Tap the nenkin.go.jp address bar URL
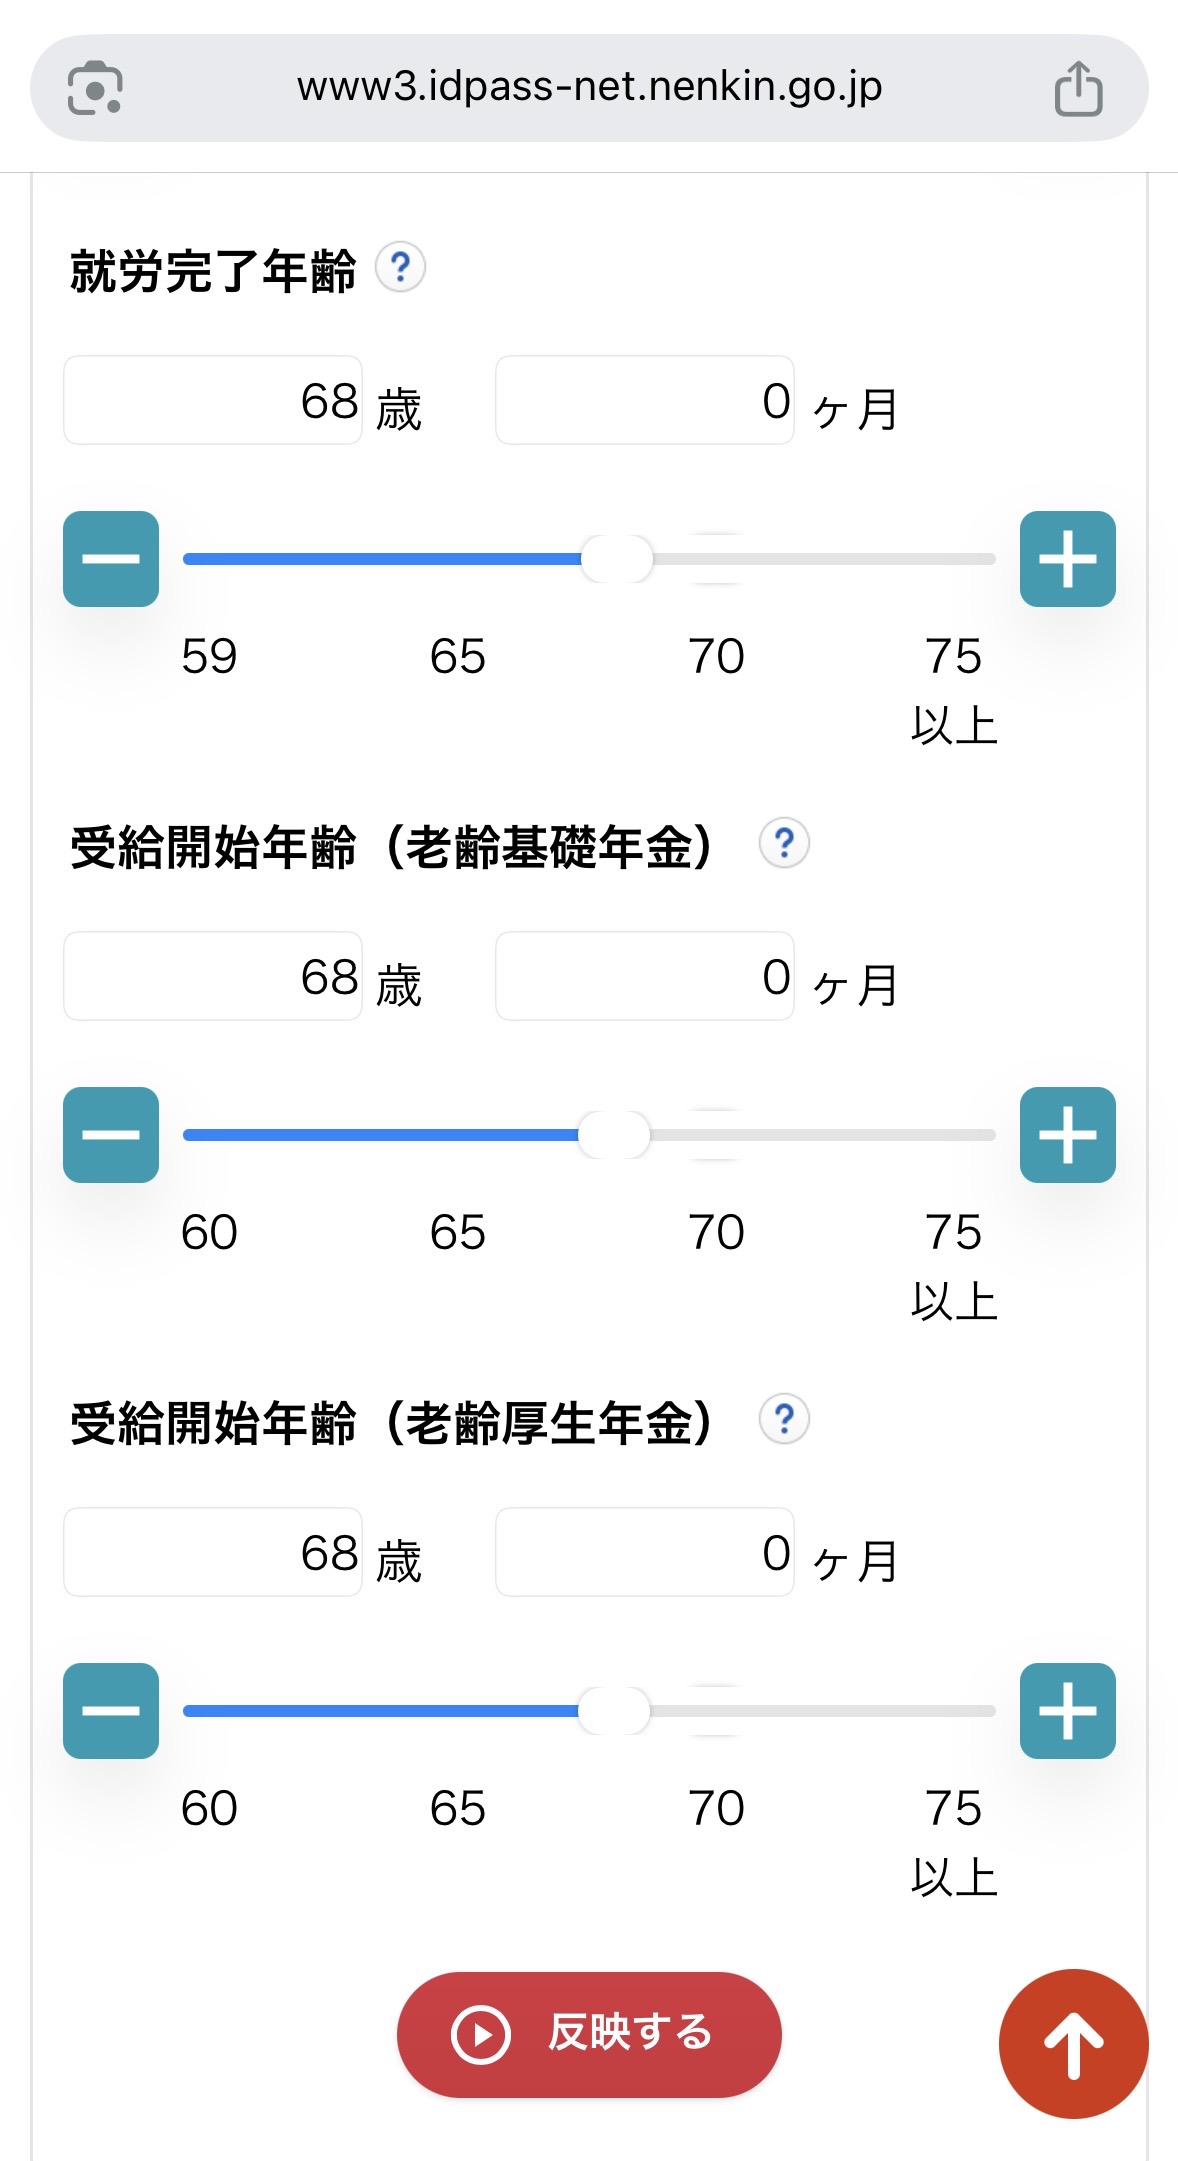This screenshot has height=2161, width=1178. pyautogui.click(x=589, y=88)
